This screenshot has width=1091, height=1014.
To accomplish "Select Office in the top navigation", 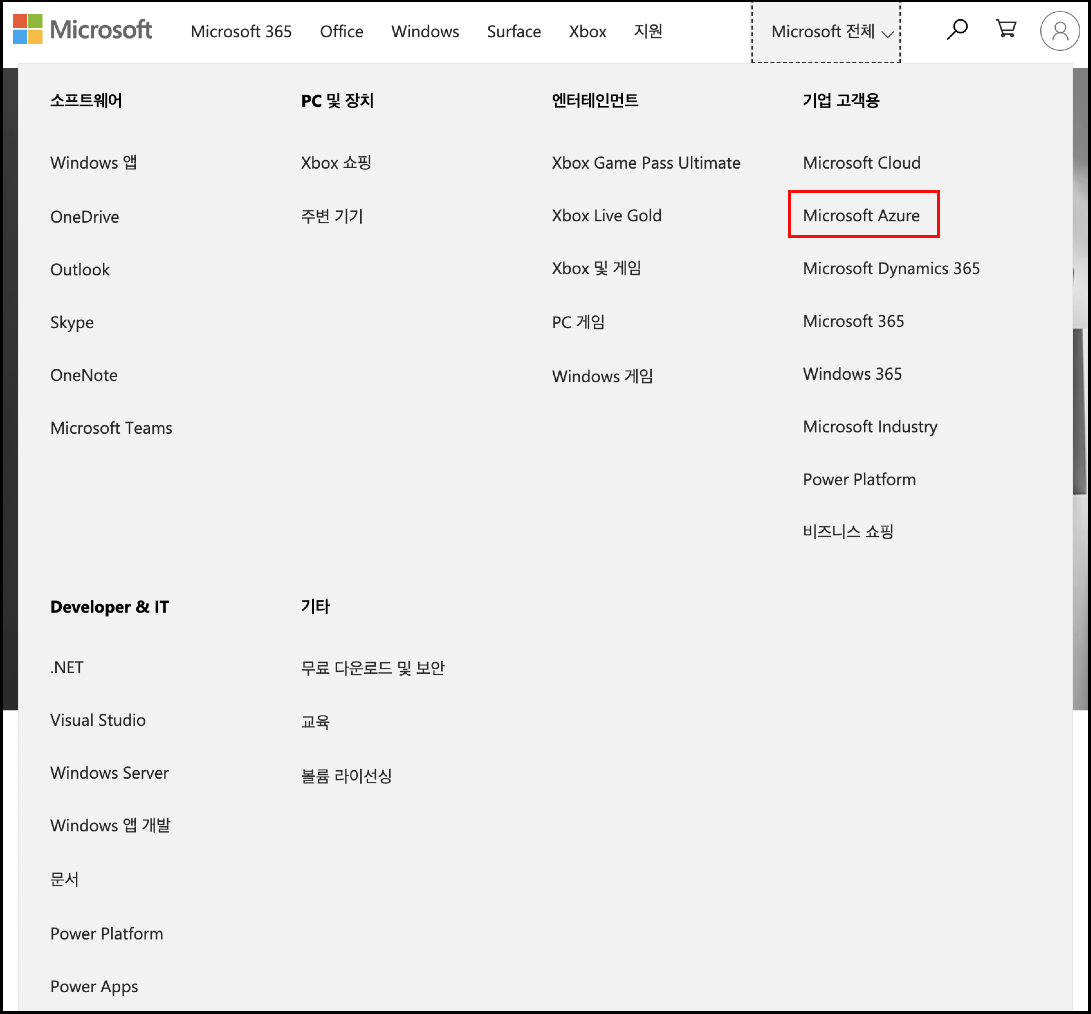I will pyautogui.click(x=341, y=31).
